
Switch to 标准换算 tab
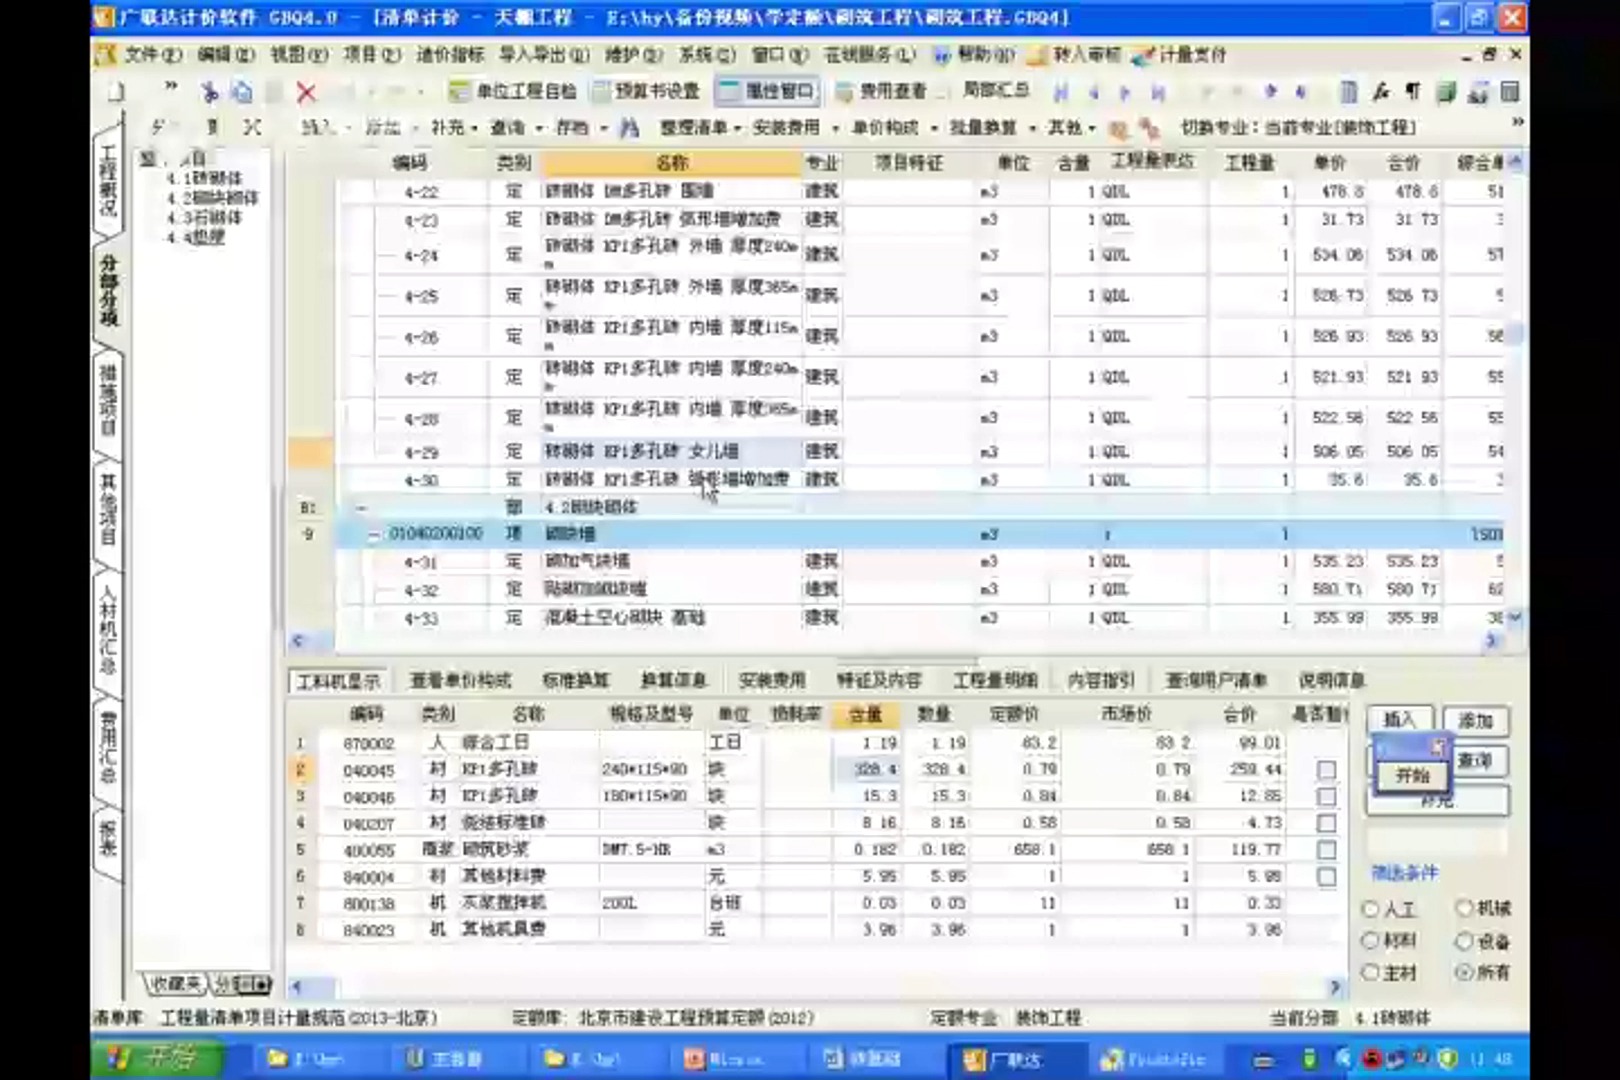576,681
